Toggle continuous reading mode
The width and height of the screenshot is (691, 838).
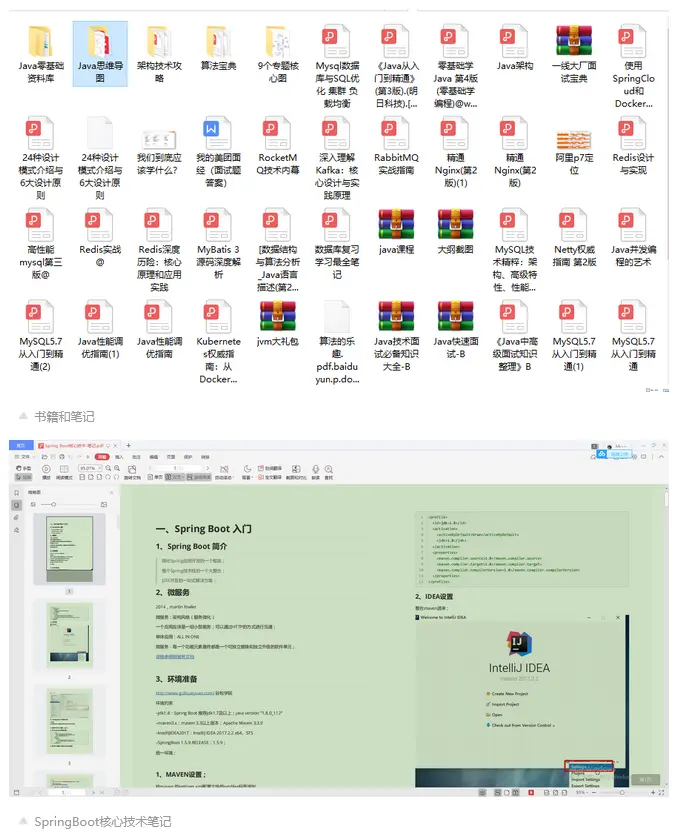pos(198,477)
